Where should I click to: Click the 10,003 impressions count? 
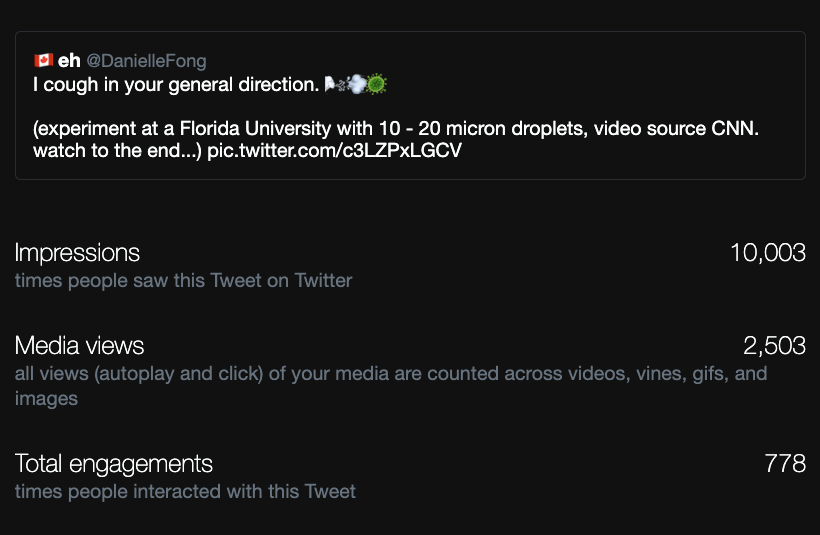(767, 253)
